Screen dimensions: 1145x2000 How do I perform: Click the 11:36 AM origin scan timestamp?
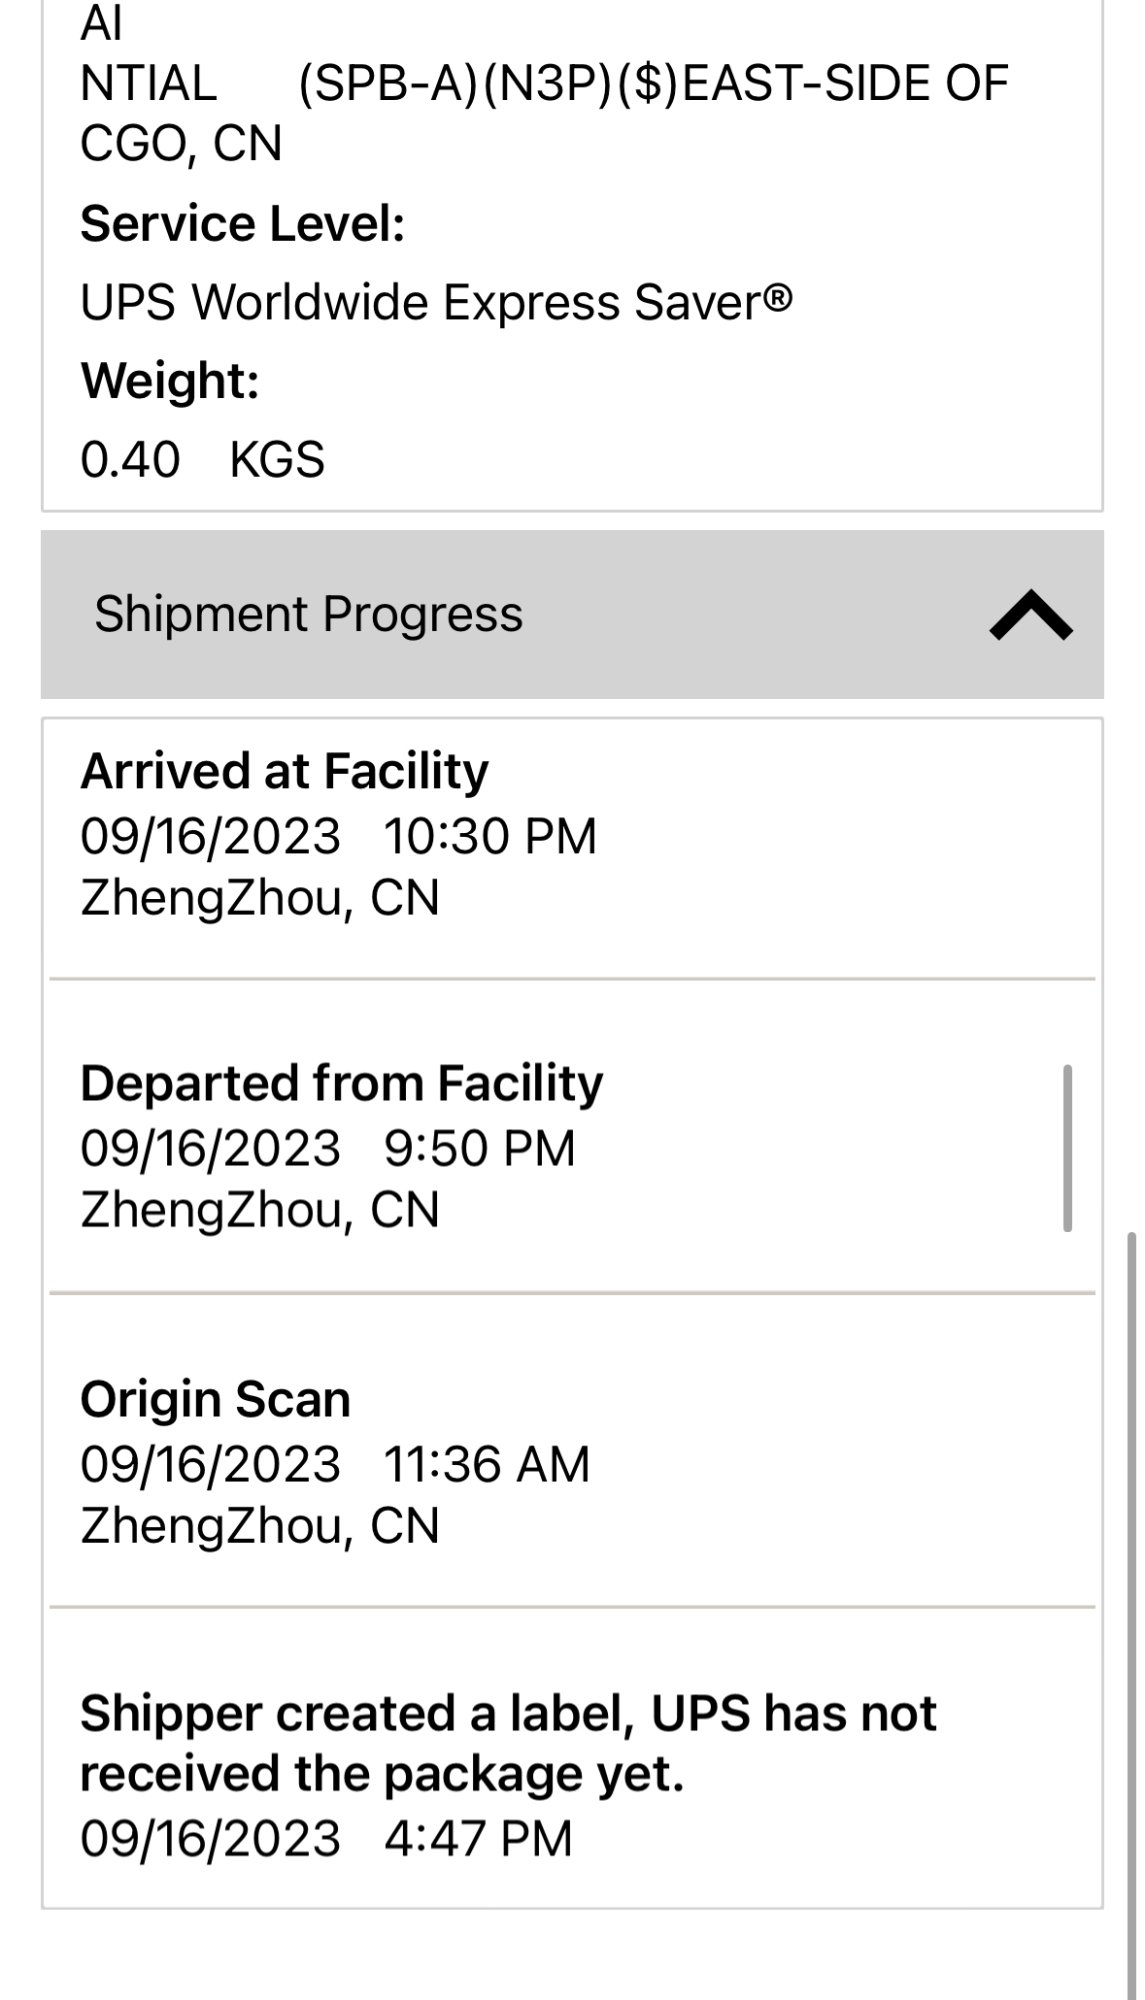click(487, 1464)
